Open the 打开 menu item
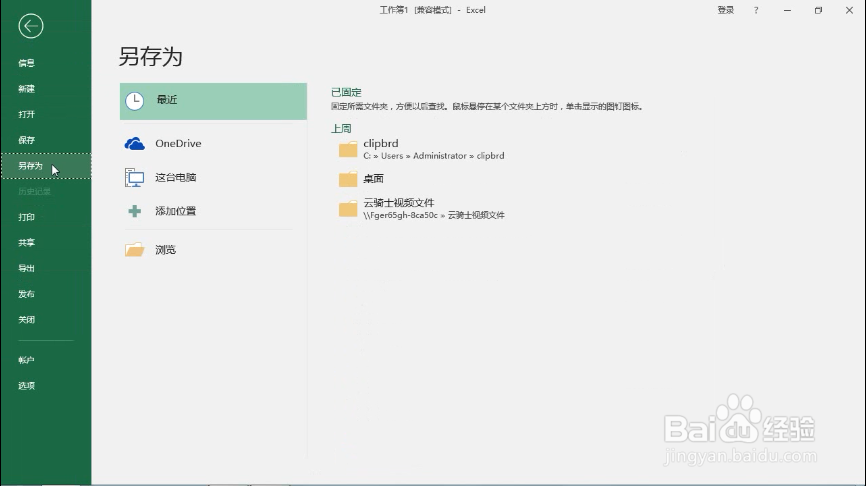The image size is (866, 486). 27,114
